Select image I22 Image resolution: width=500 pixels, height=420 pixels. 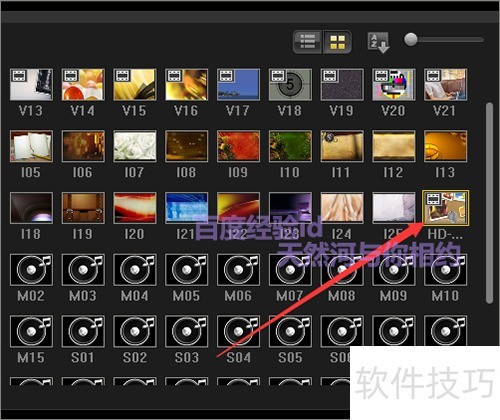pyautogui.click(x=238, y=208)
